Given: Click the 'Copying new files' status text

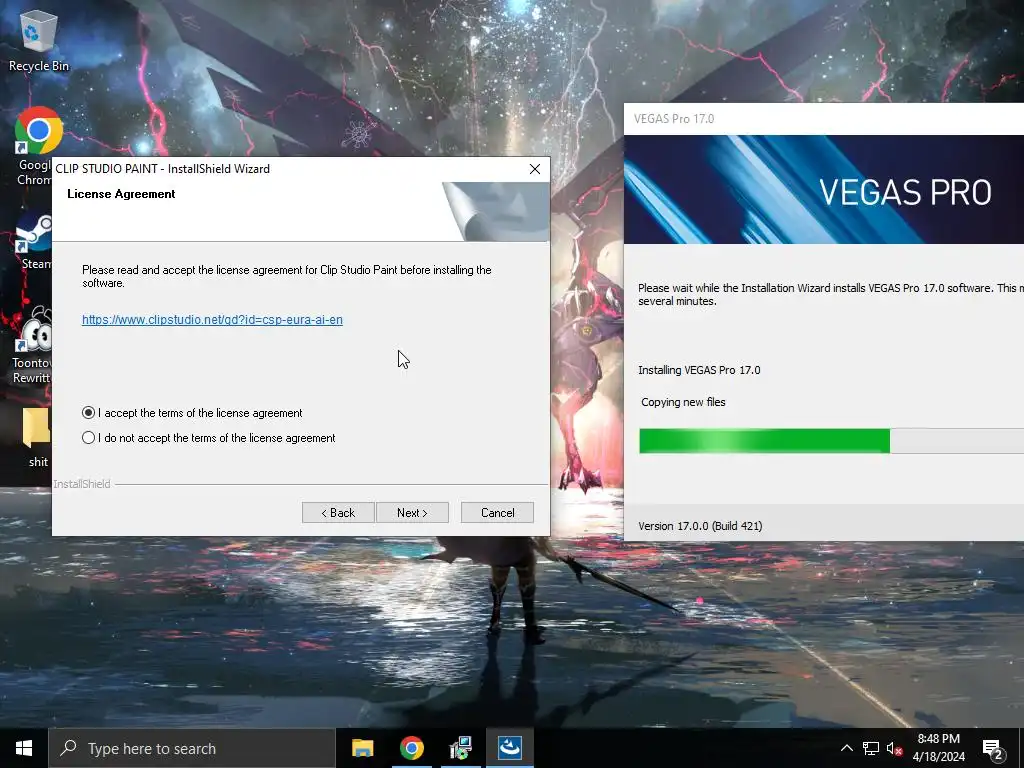Looking at the screenshot, I should (x=683, y=402).
